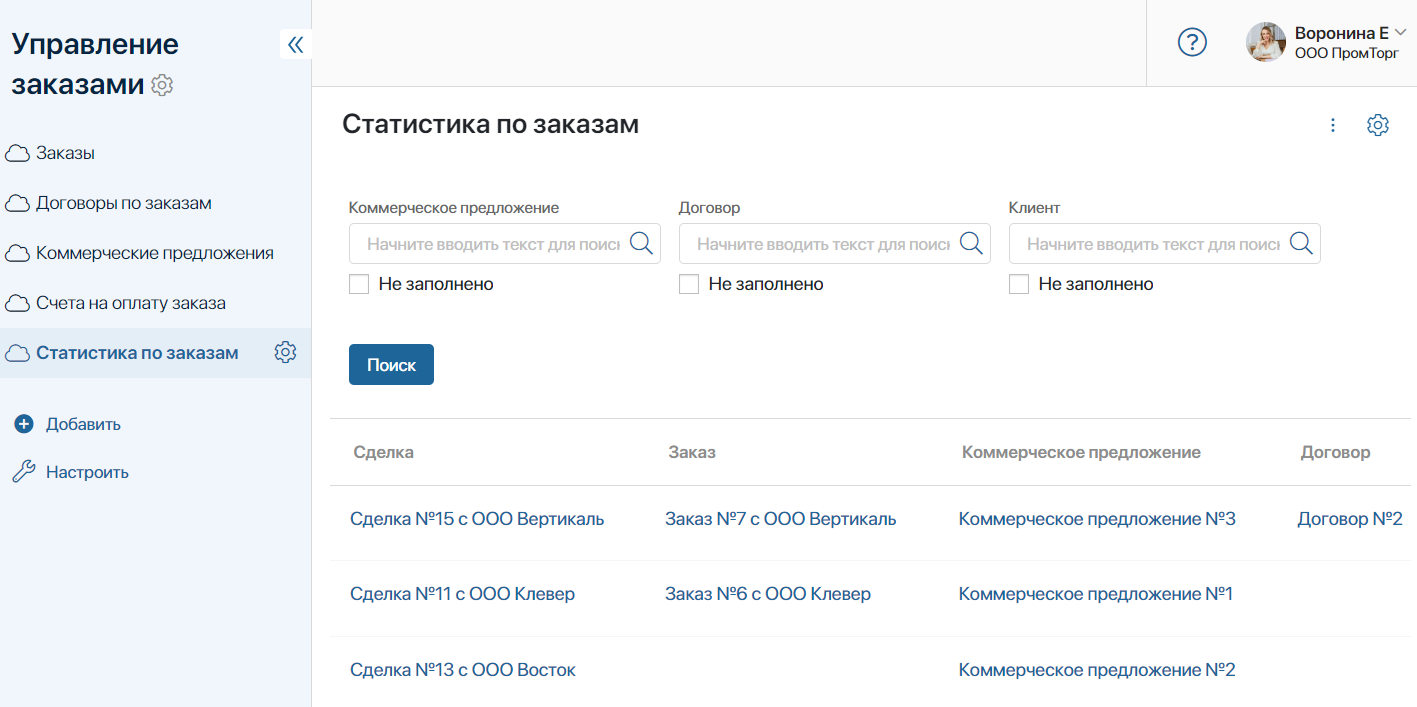The height and width of the screenshot is (707, 1417).
Task: Open Счета на оплату заказа section
Action: pyautogui.click(x=131, y=303)
